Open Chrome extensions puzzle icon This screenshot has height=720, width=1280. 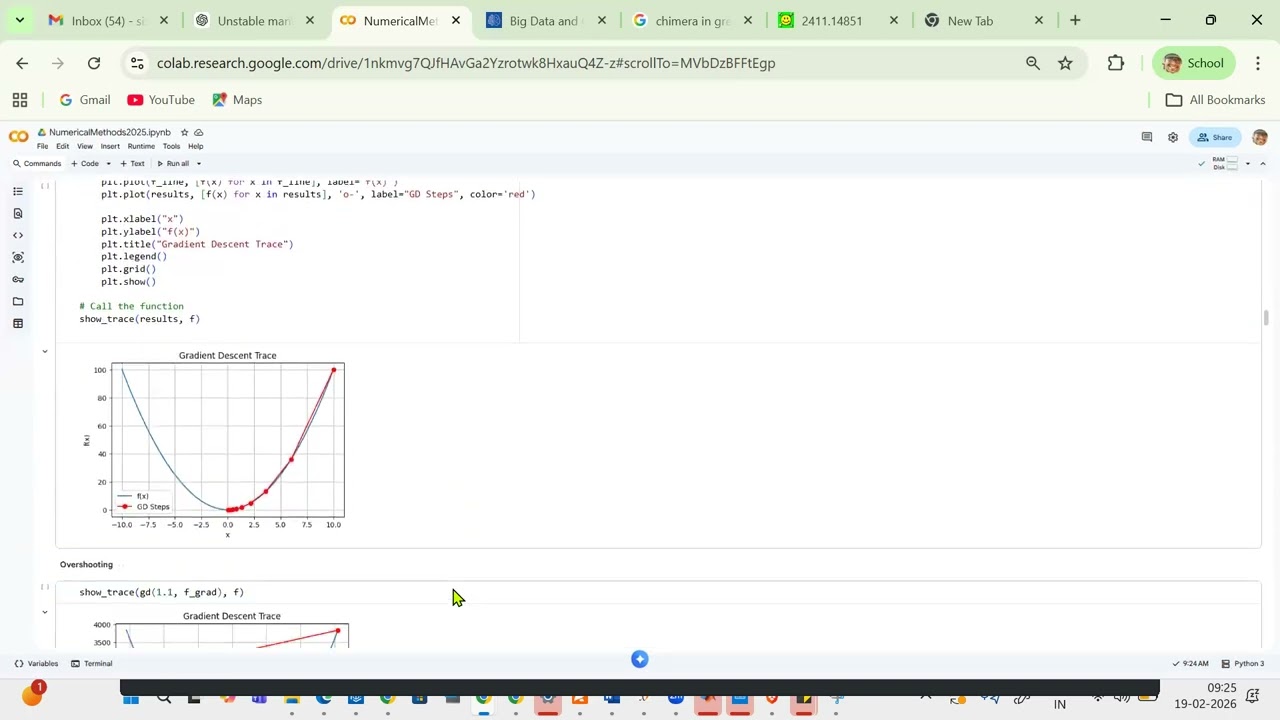(x=1116, y=63)
